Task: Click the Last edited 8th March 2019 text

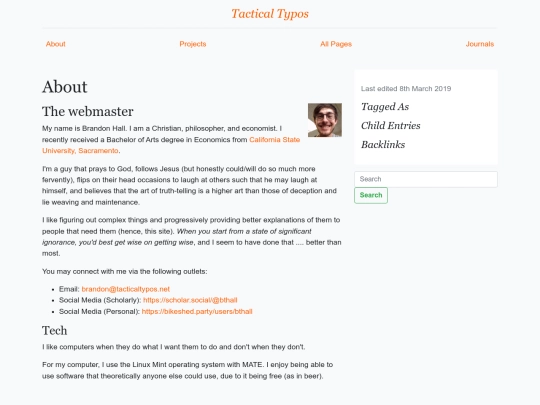Action: pyautogui.click(x=406, y=89)
